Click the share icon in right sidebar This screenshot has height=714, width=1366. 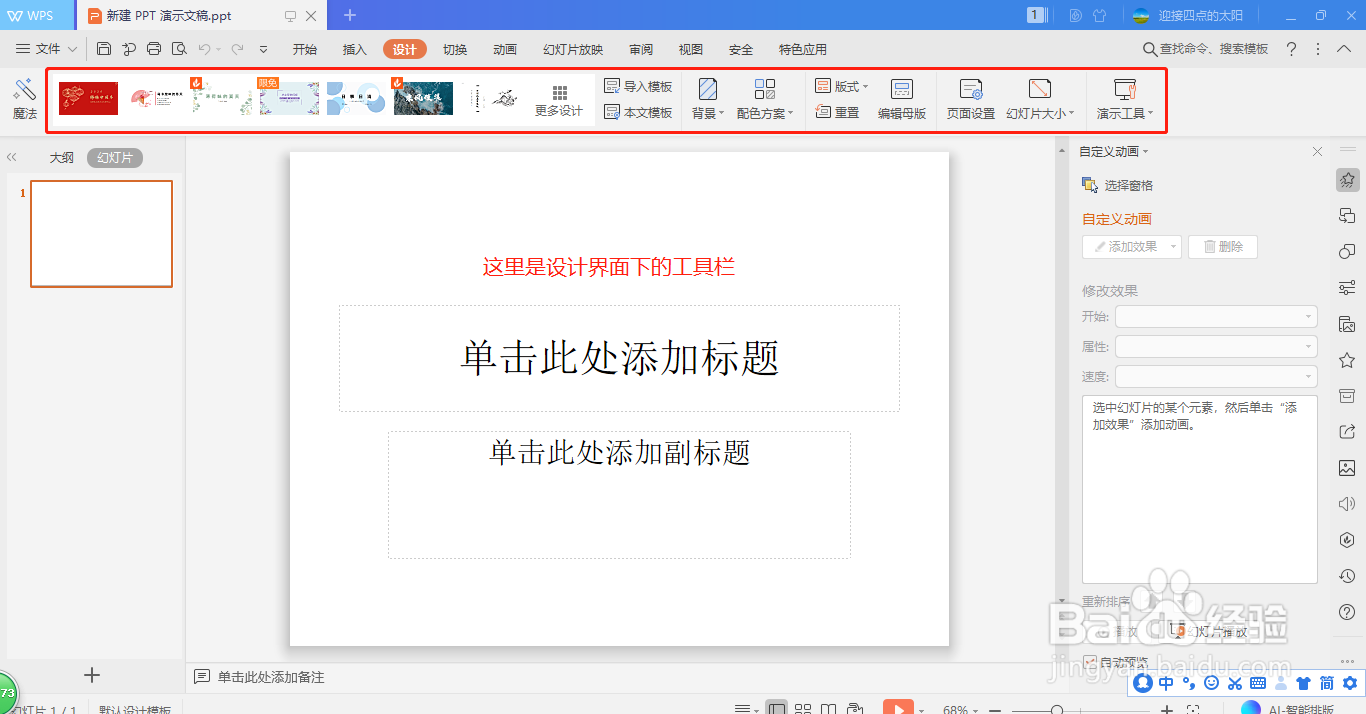click(x=1347, y=432)
